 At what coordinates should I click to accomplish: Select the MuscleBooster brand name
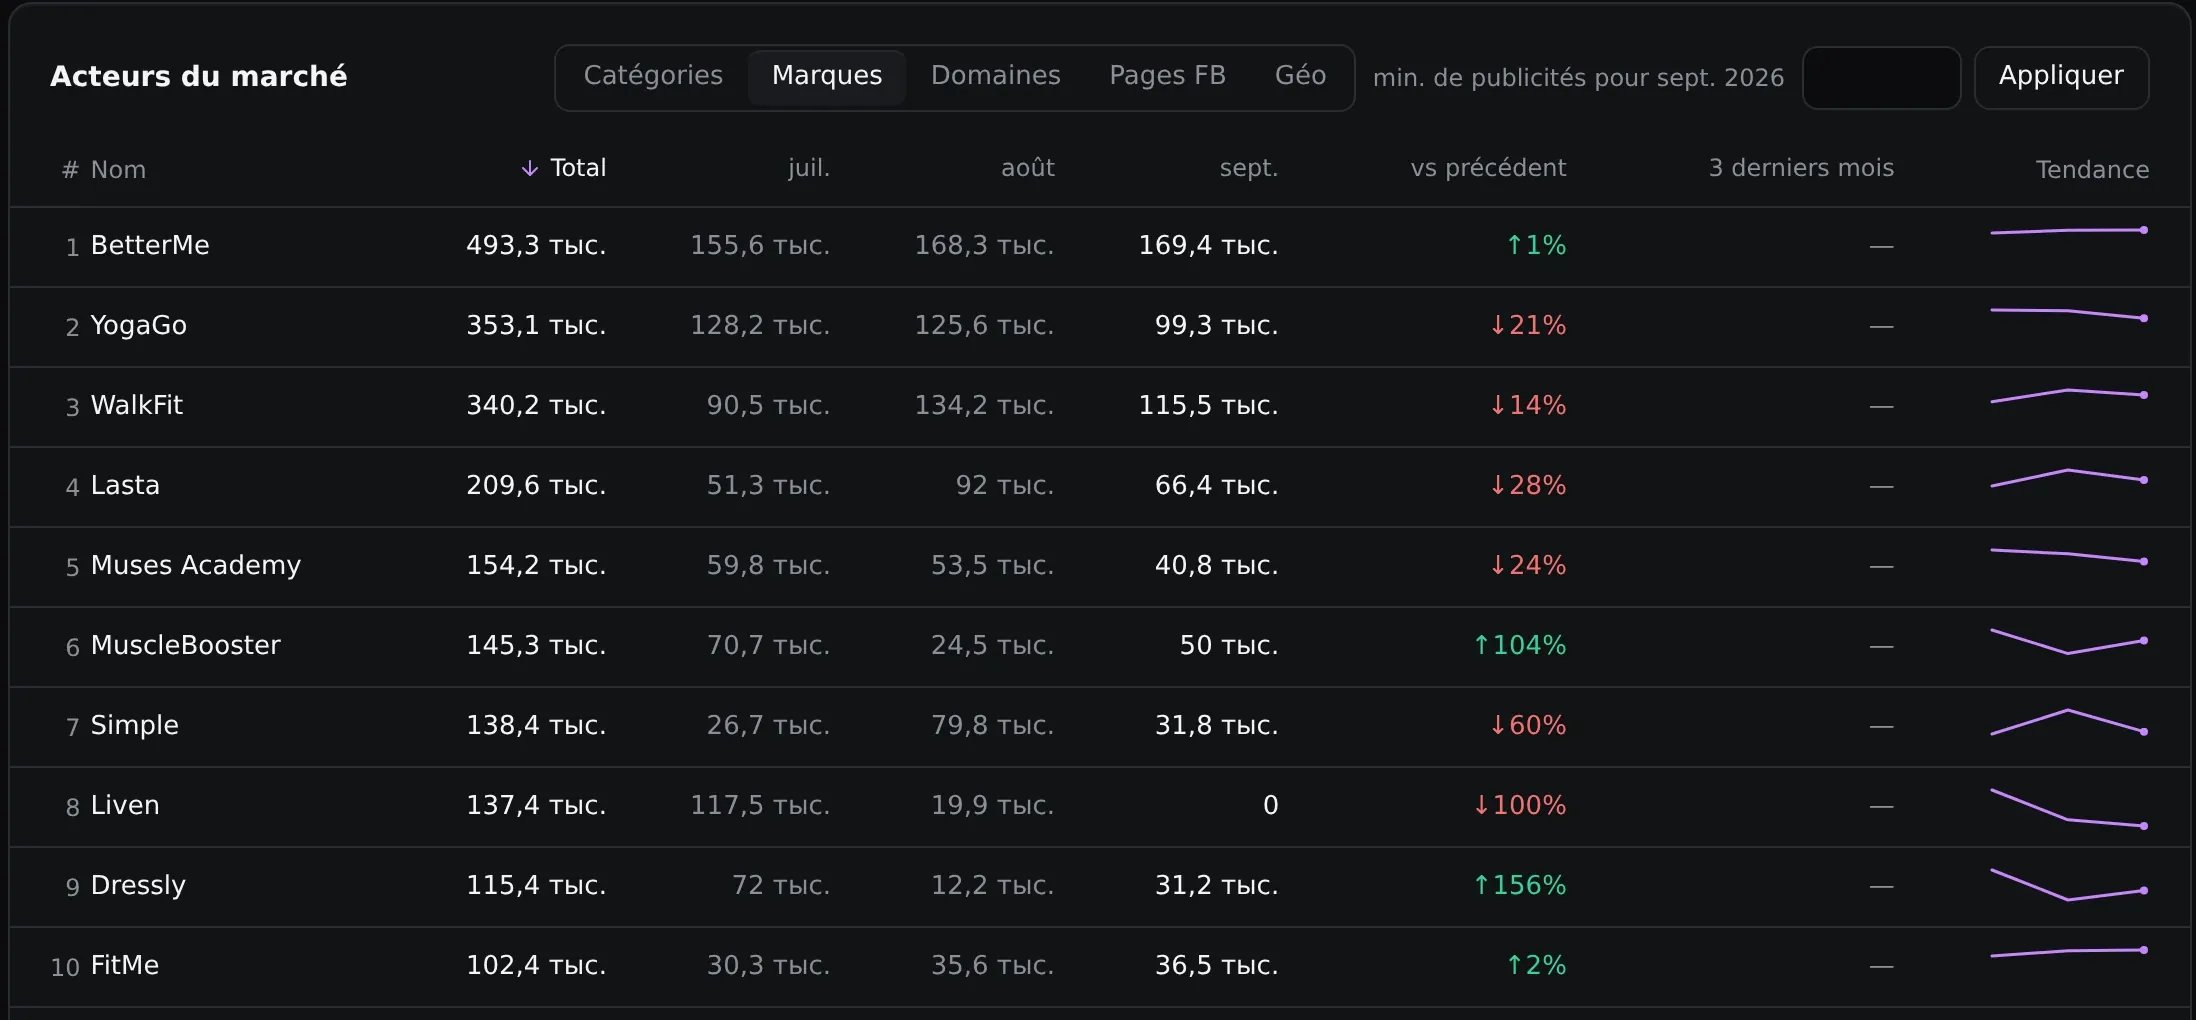pyautogui.click(x=186, y=645)
